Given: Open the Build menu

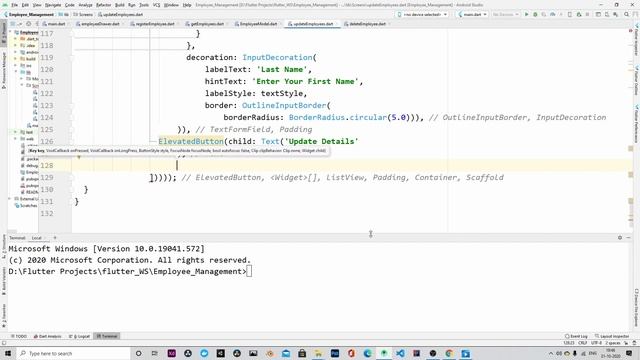Looking at the screenshot, I should click(x=120, y=5).
